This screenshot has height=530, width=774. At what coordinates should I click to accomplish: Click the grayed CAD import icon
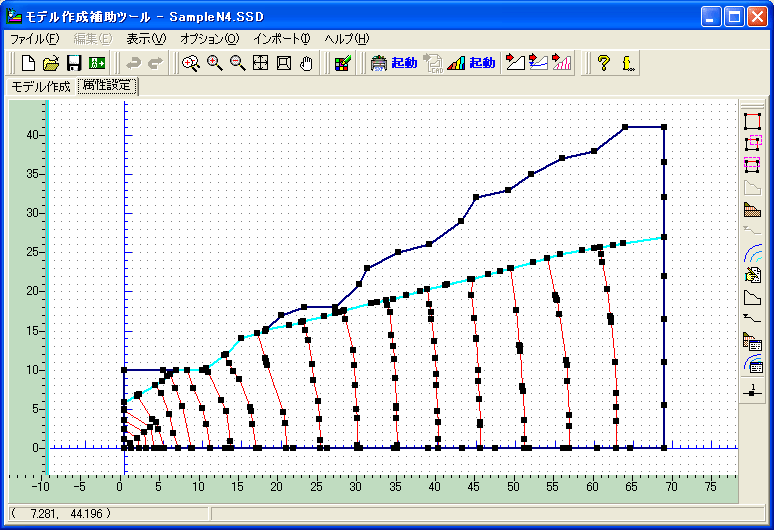(433, 63)
